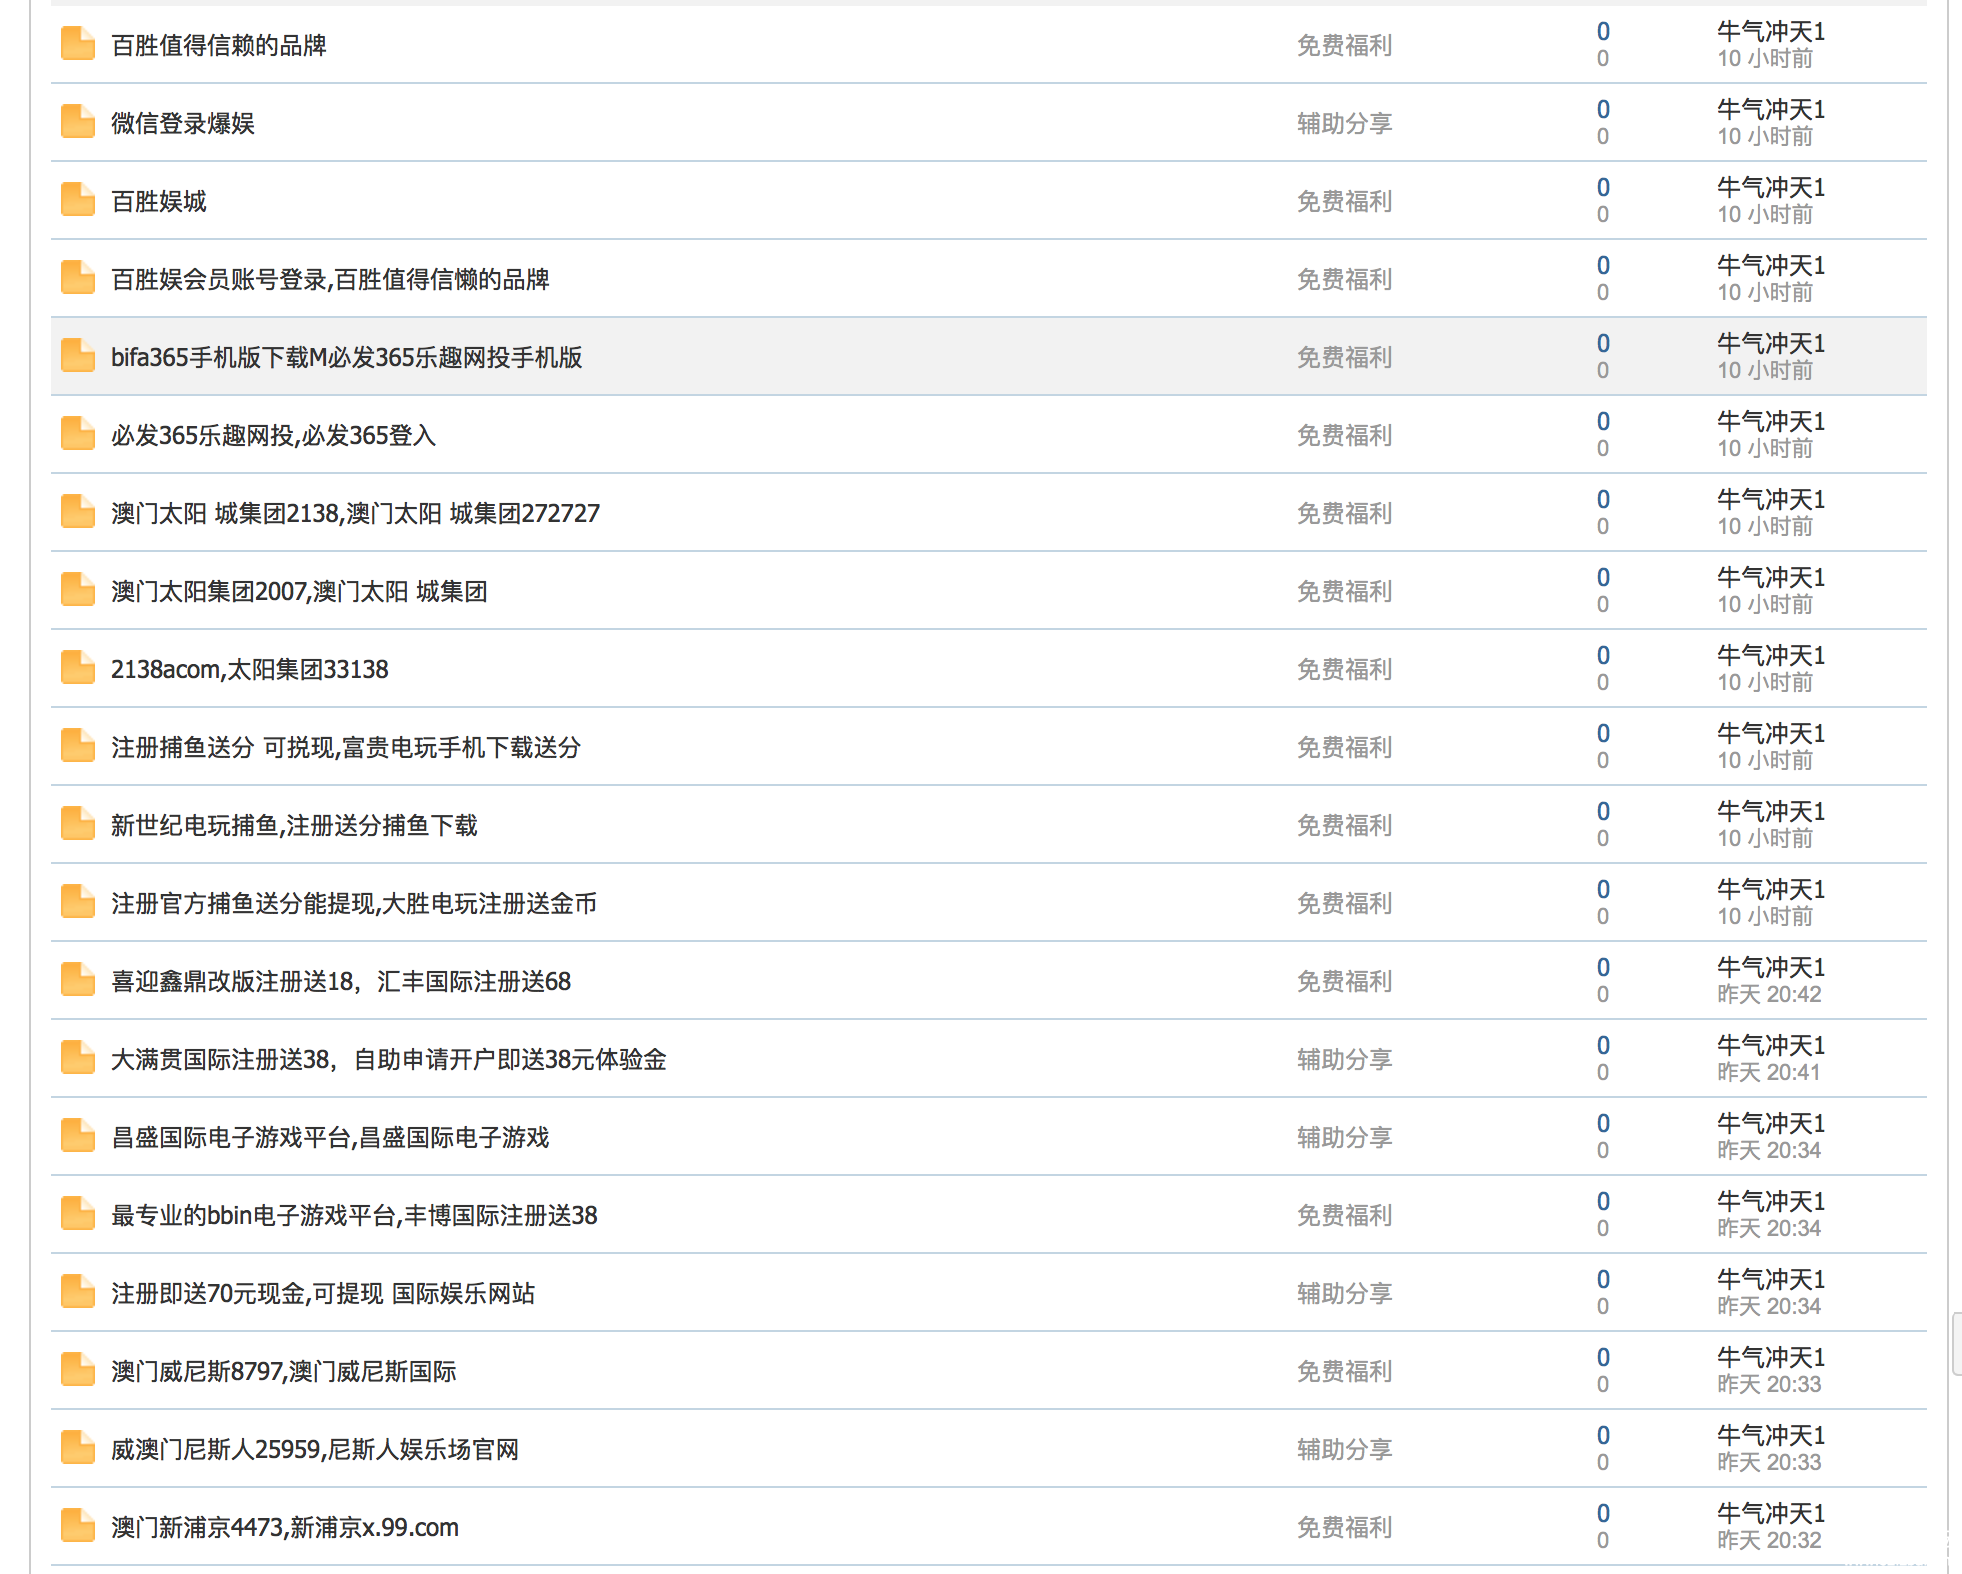Click folder icon beside 必发365乐趣网投 thread
Image resolution: width=1962 pixels, height=1574 pixels.
click(78, 434)
